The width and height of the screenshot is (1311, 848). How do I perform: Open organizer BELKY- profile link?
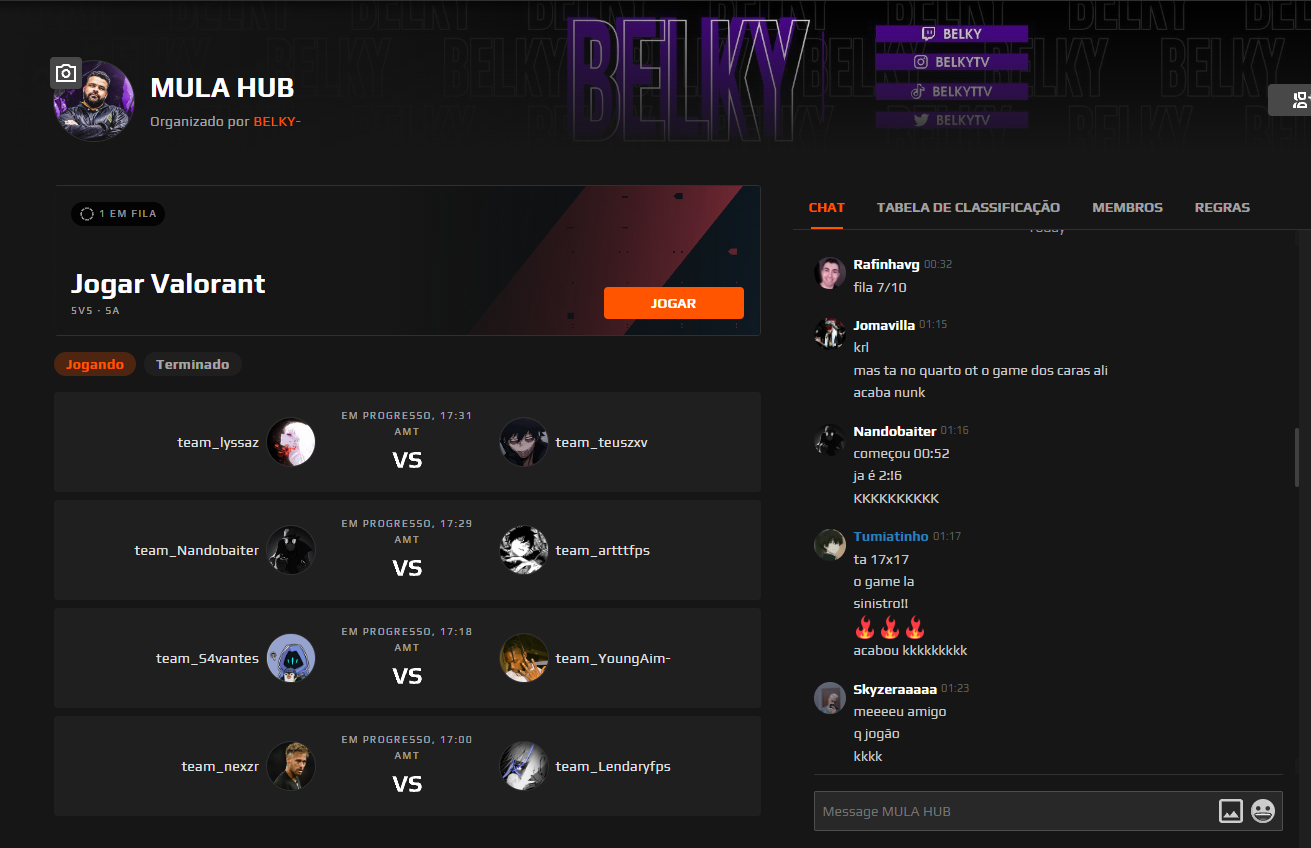277,122
